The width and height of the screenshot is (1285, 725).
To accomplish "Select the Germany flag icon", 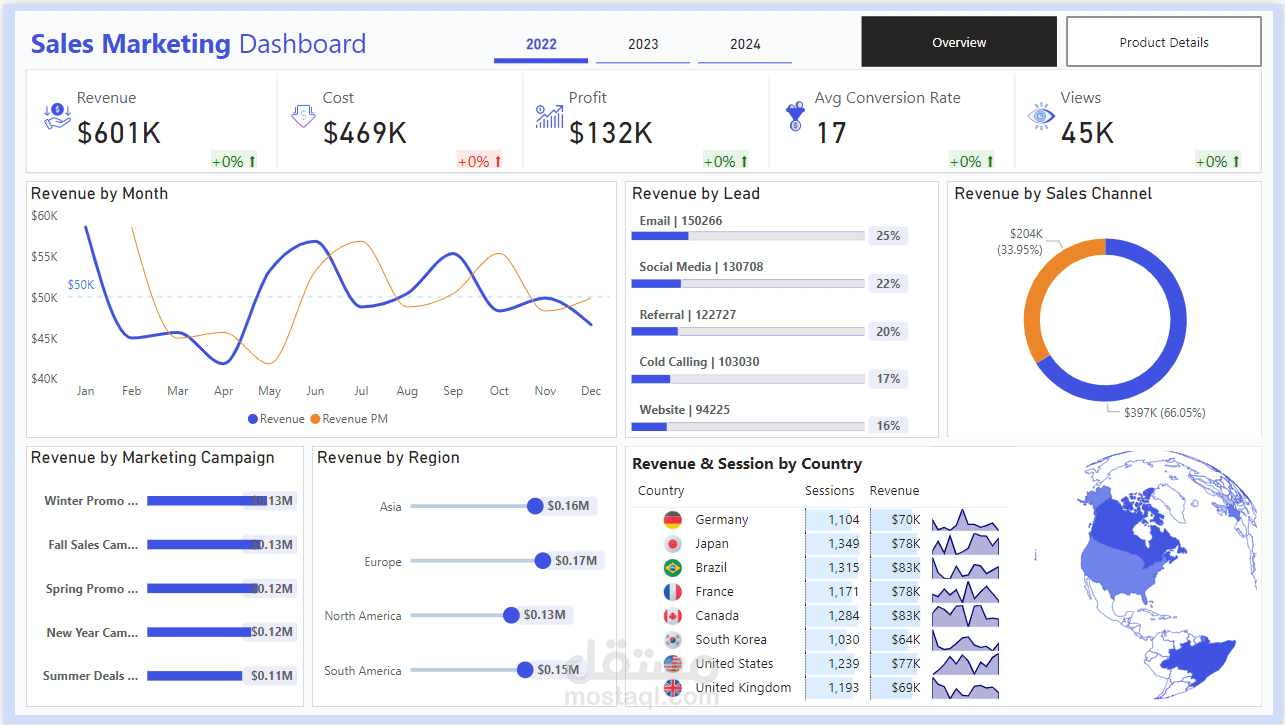I will click(673, 519).
